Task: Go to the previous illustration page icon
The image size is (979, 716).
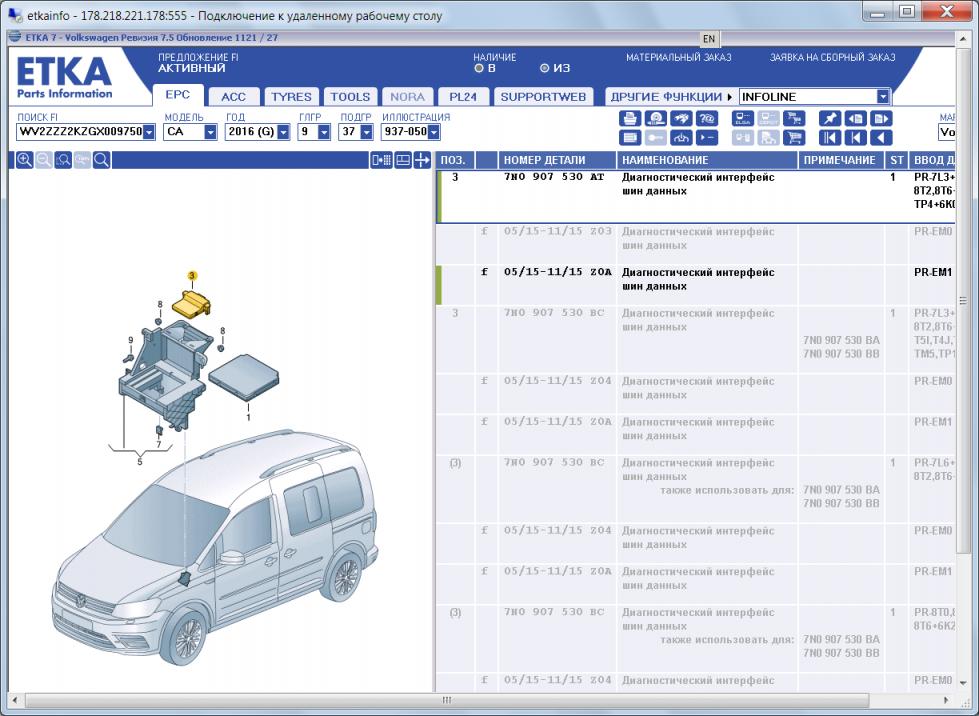Action: pos(855,119)
